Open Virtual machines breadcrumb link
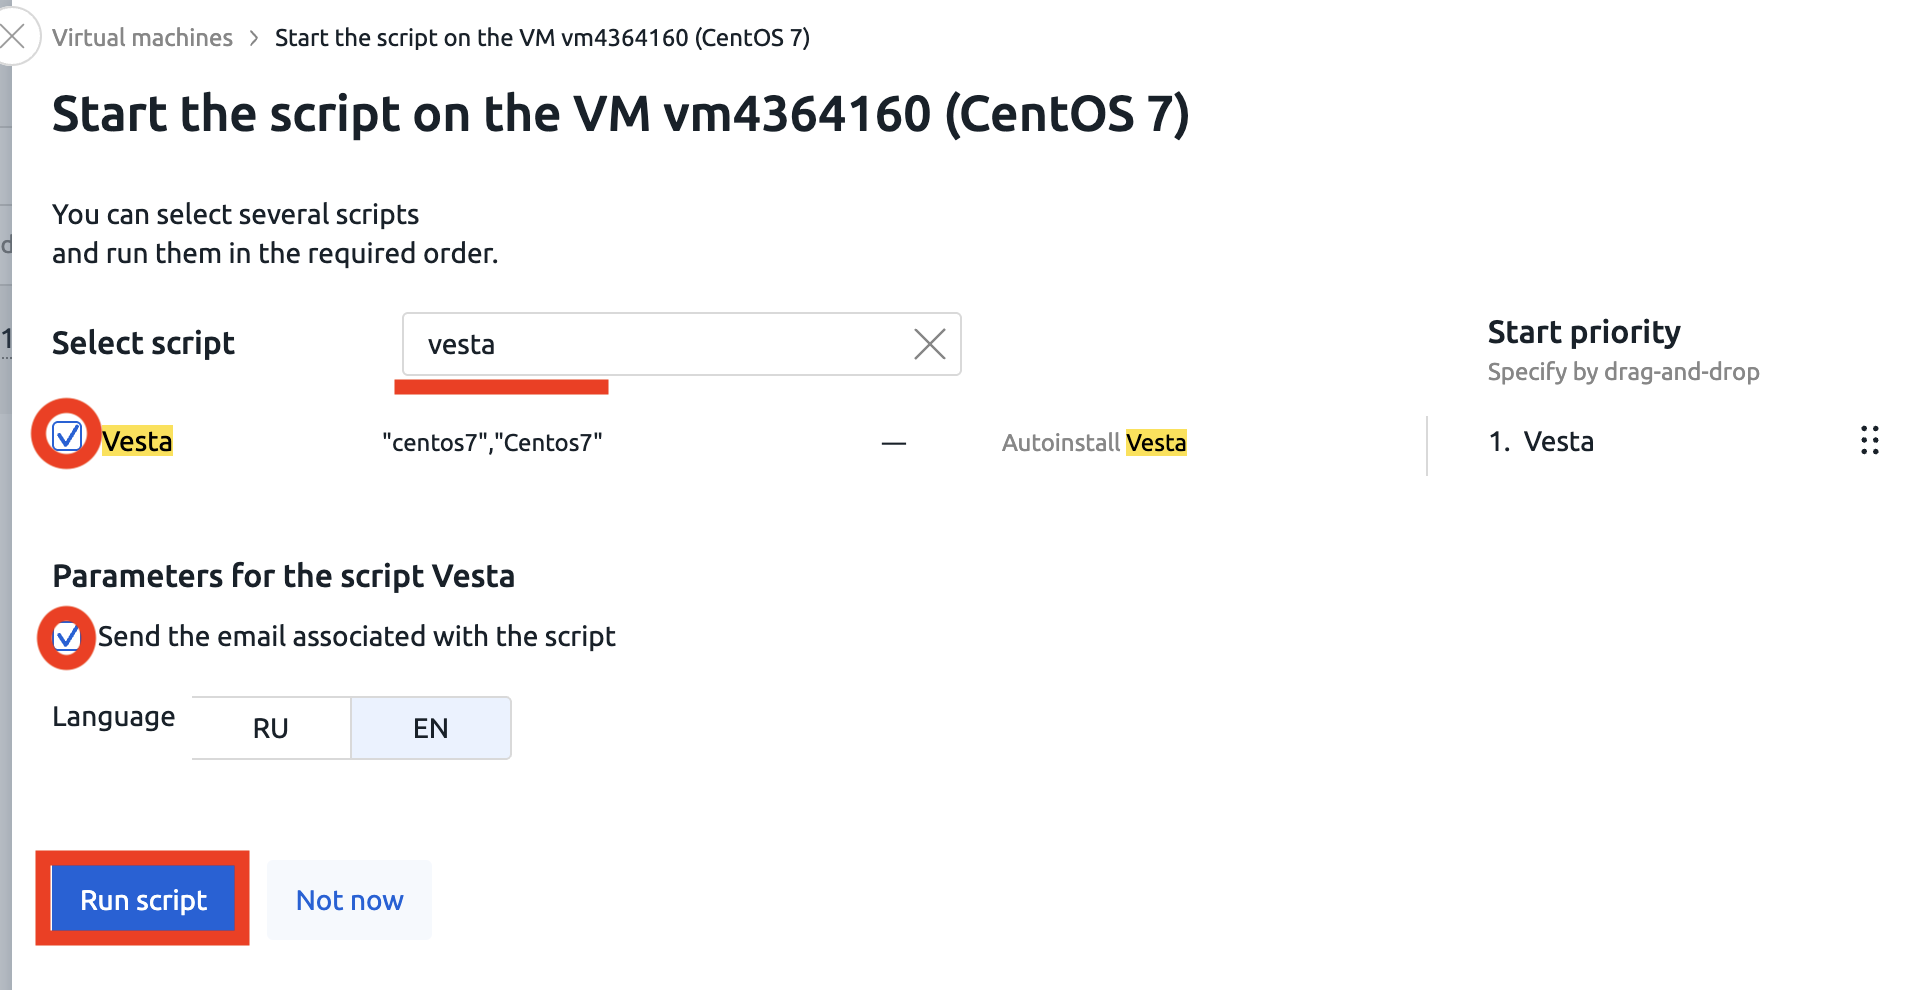 point(142,38)
